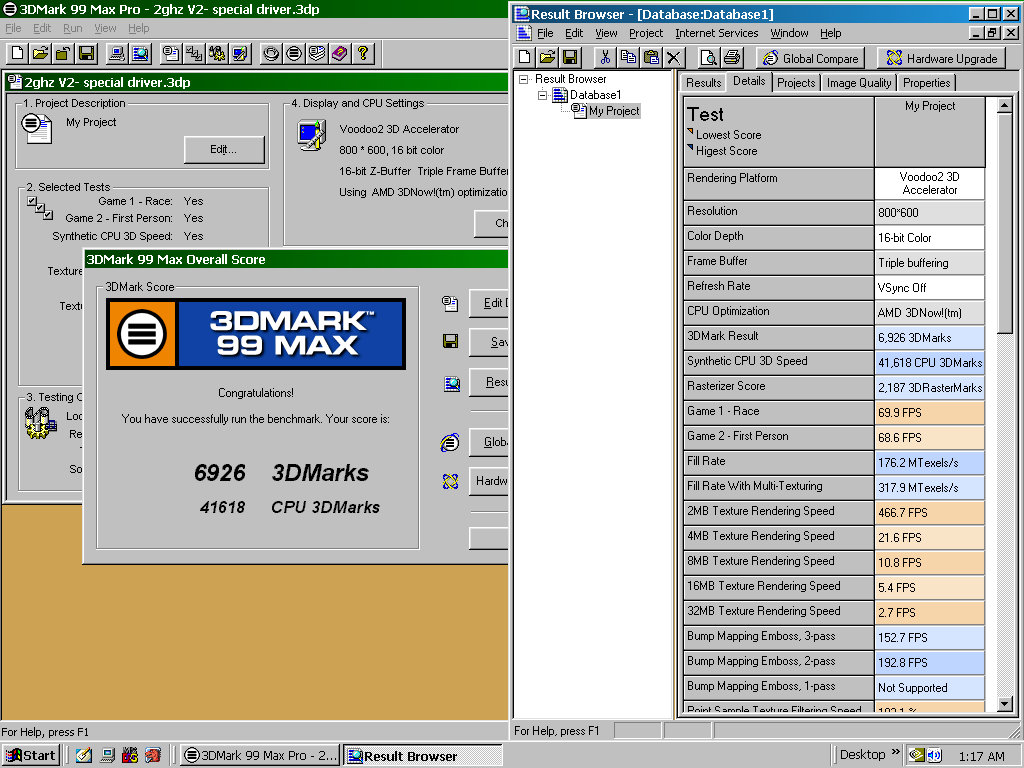Click the 'VSync Off' refresh rate cell
This screenshot has width=1024, height=768.
[930, 287]
